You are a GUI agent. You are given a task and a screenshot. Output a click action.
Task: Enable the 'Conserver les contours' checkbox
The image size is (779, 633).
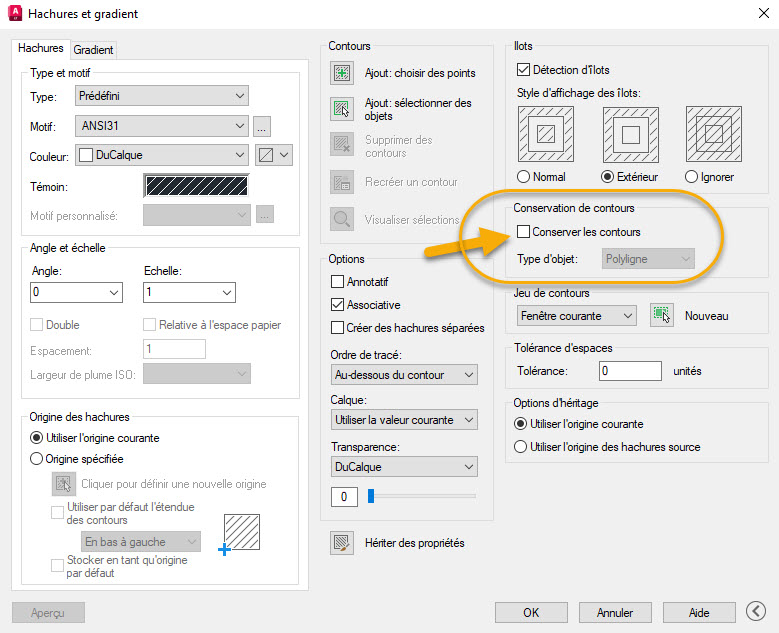pyautogui.click(x=524, y=232)
